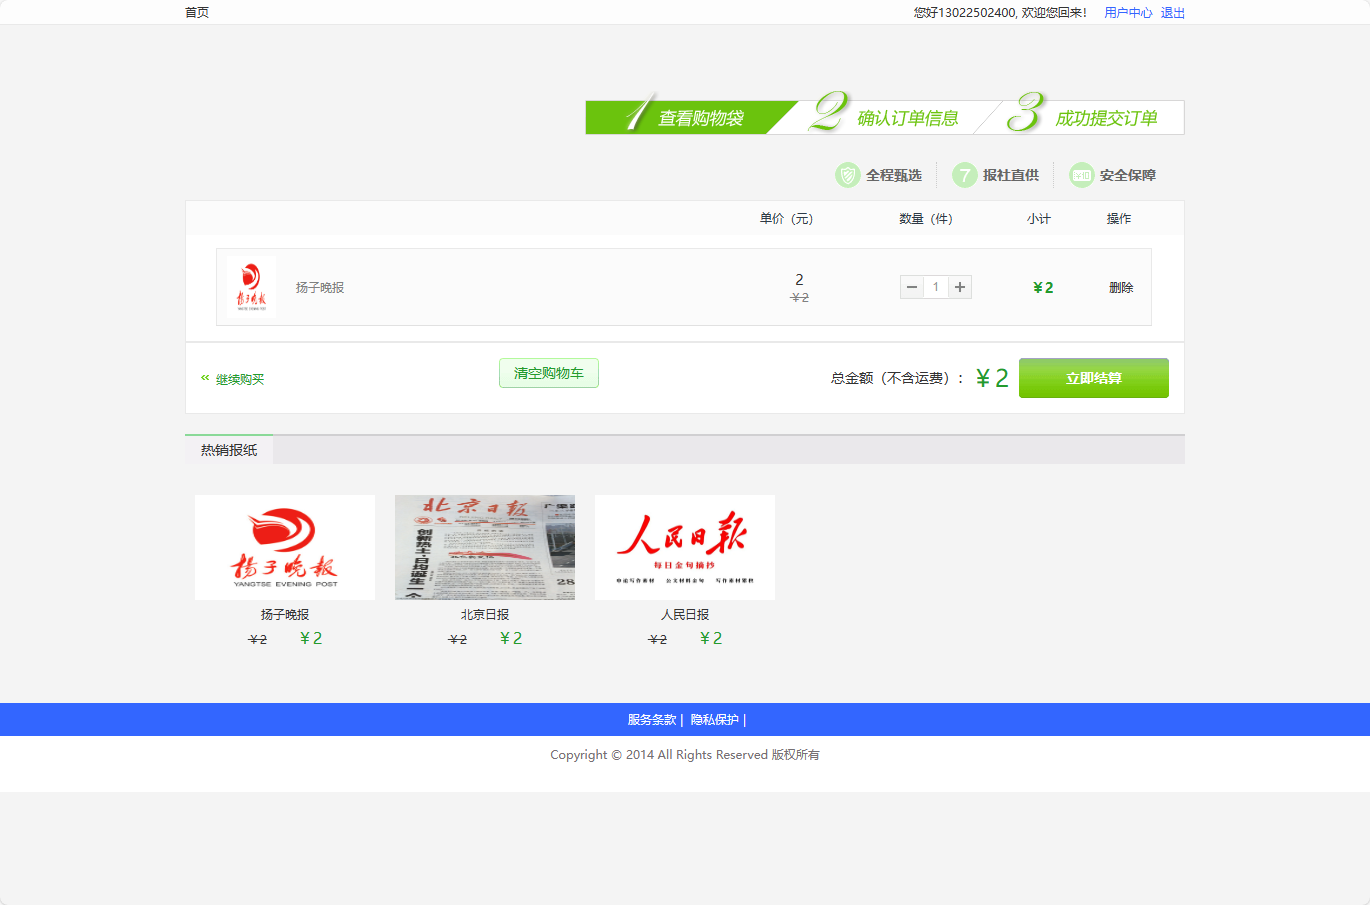Remove 扬子晚报 by clicking 删除

coord(1120,287)
